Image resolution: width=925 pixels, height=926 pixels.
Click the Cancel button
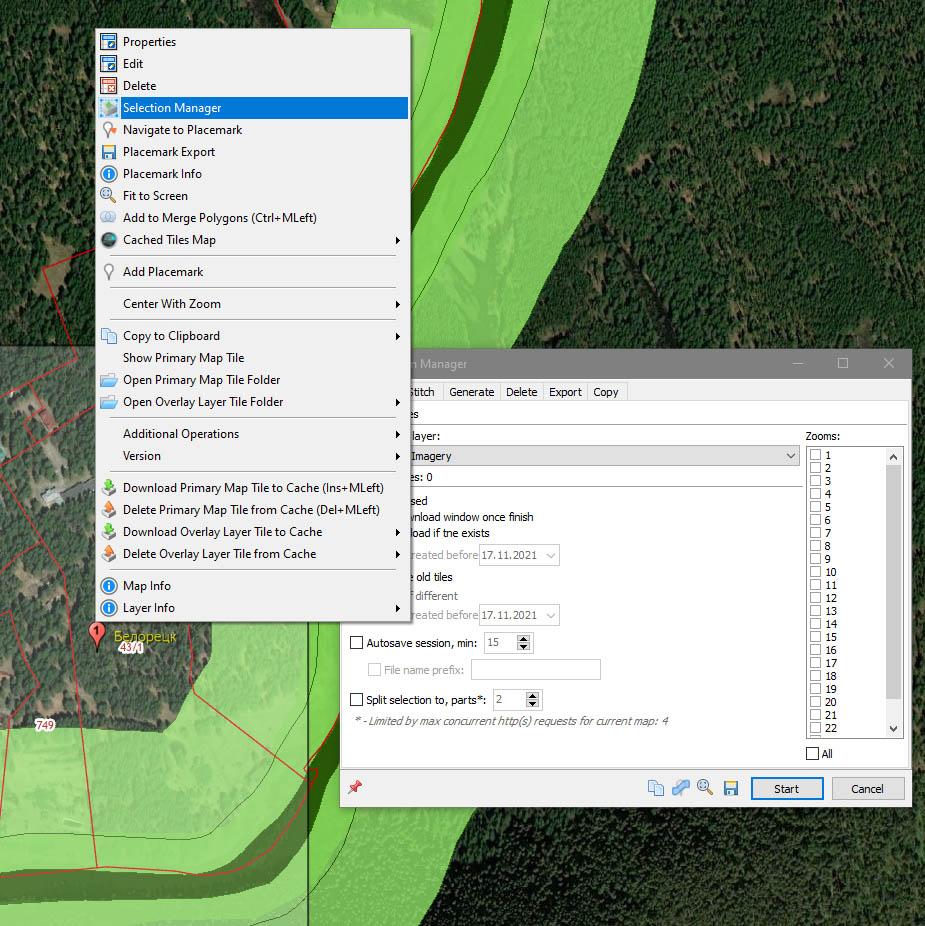(x=867, y=788)
